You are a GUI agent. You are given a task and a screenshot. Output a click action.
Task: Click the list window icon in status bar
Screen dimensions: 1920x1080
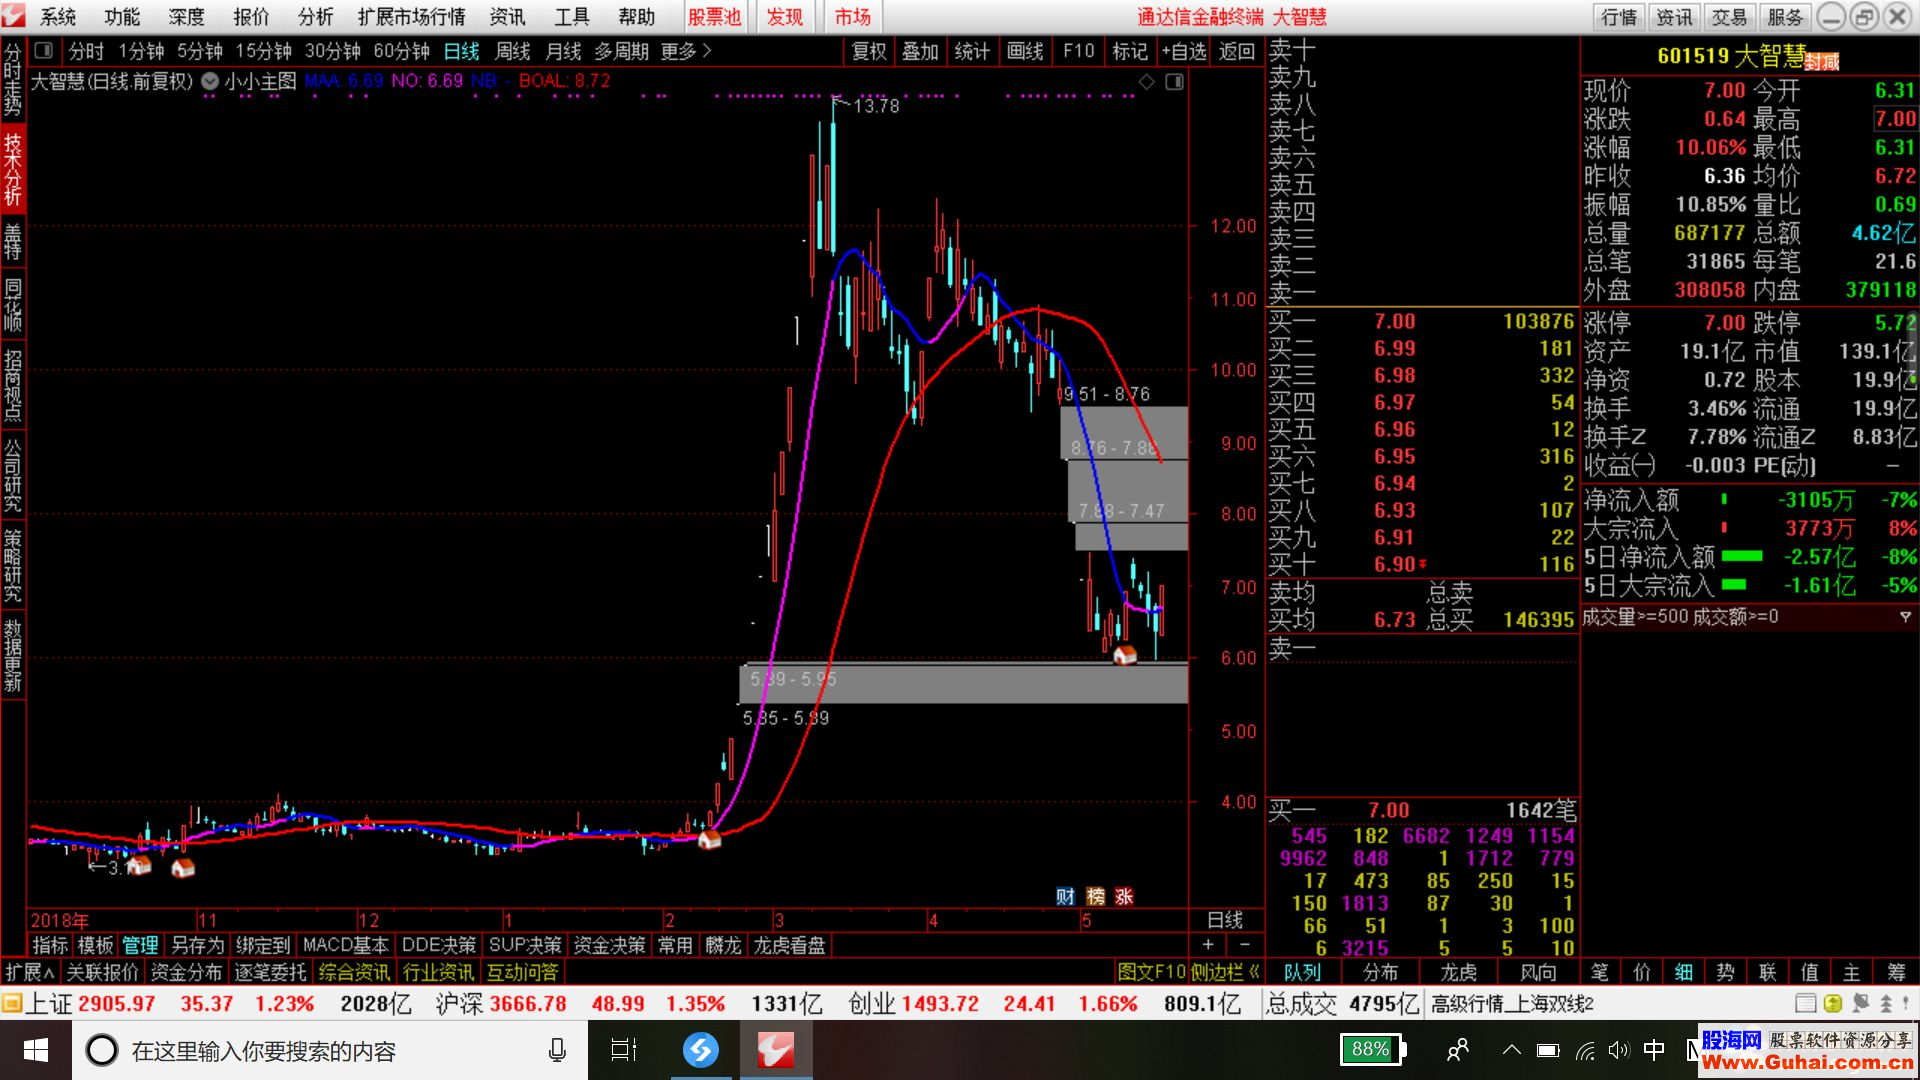pyautogui.click(x=1805, y=1003)
